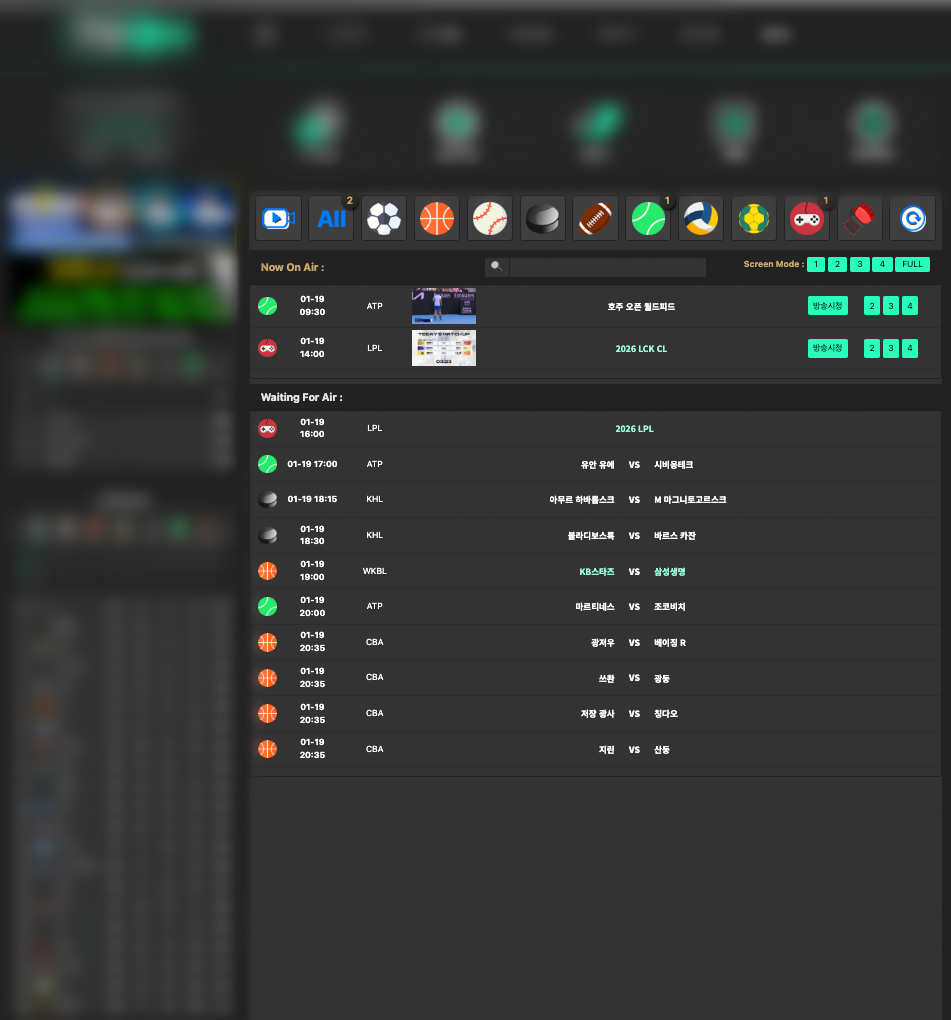The width and height of the screenshot is (951, 1020).
Task: Filter by soccer ball icon
Action: (x=384, y=218)
